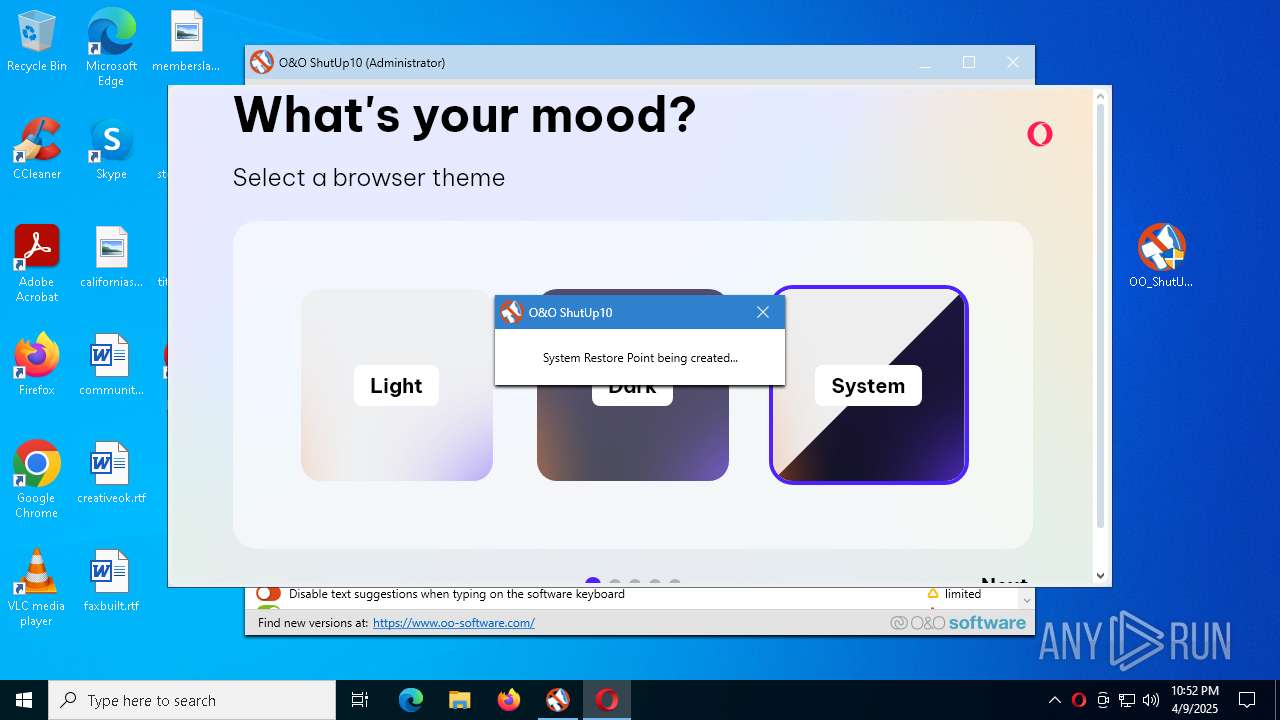Close the O&O ShutUp10 main window
1280x720 pixels.
click(x=1013, y=62)
